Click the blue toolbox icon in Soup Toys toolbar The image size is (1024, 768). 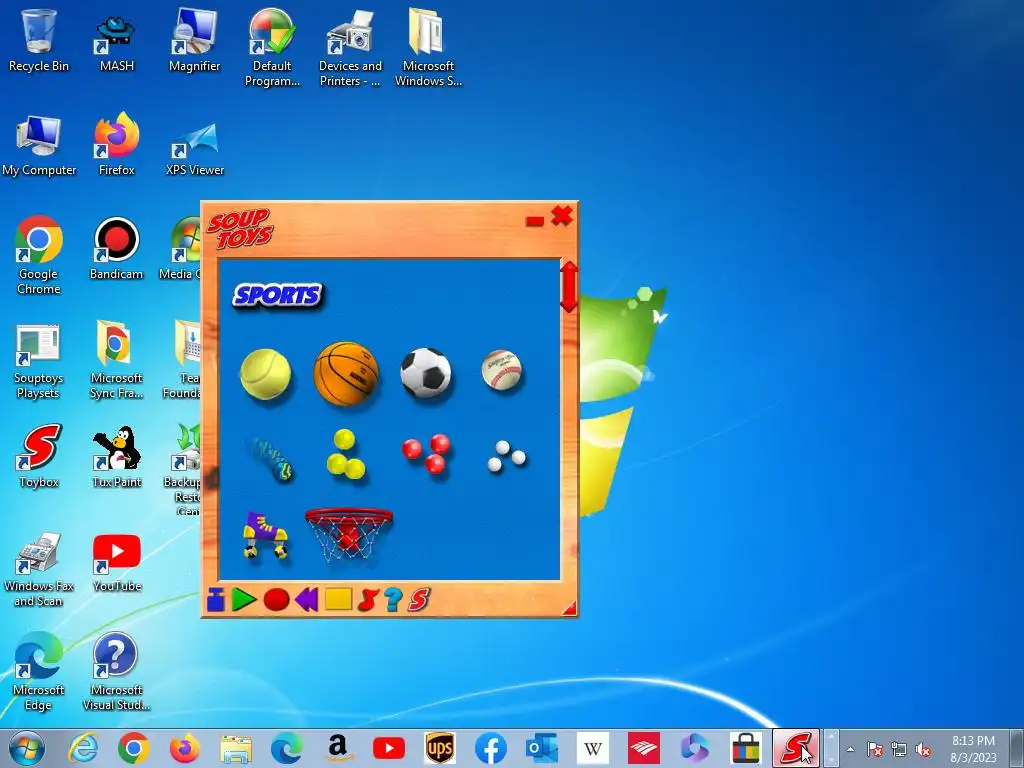point(216,600)
